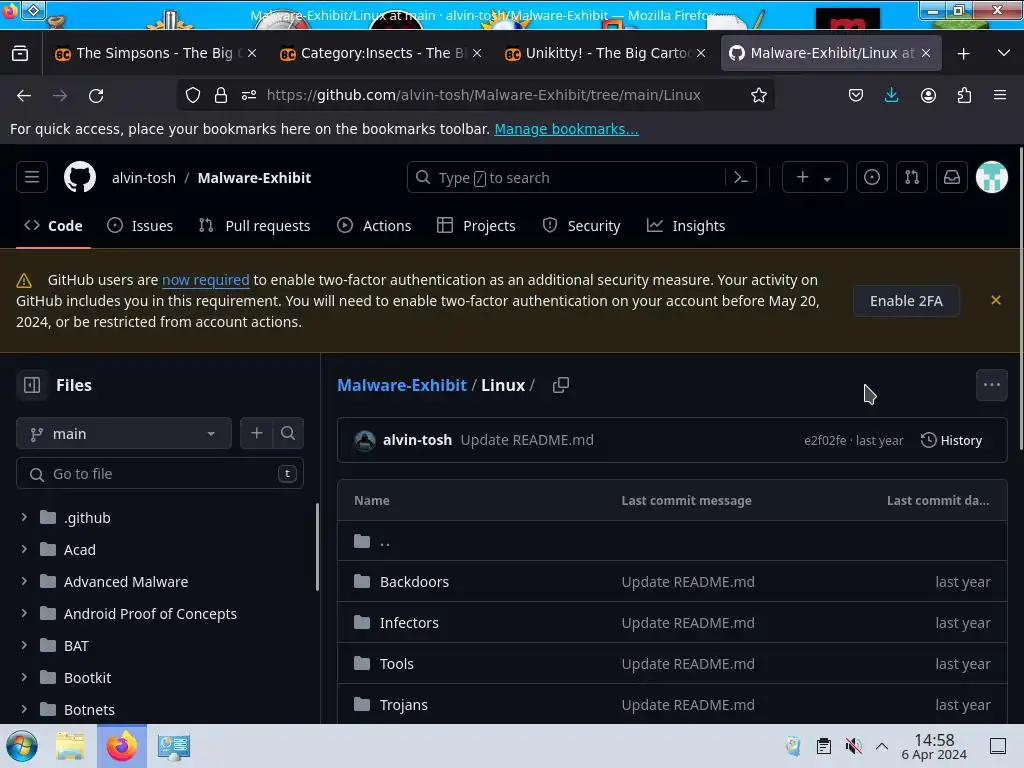Open the Backdoors folder
The height and width of the screenshot is (768, 1024).
click(414, 582)
